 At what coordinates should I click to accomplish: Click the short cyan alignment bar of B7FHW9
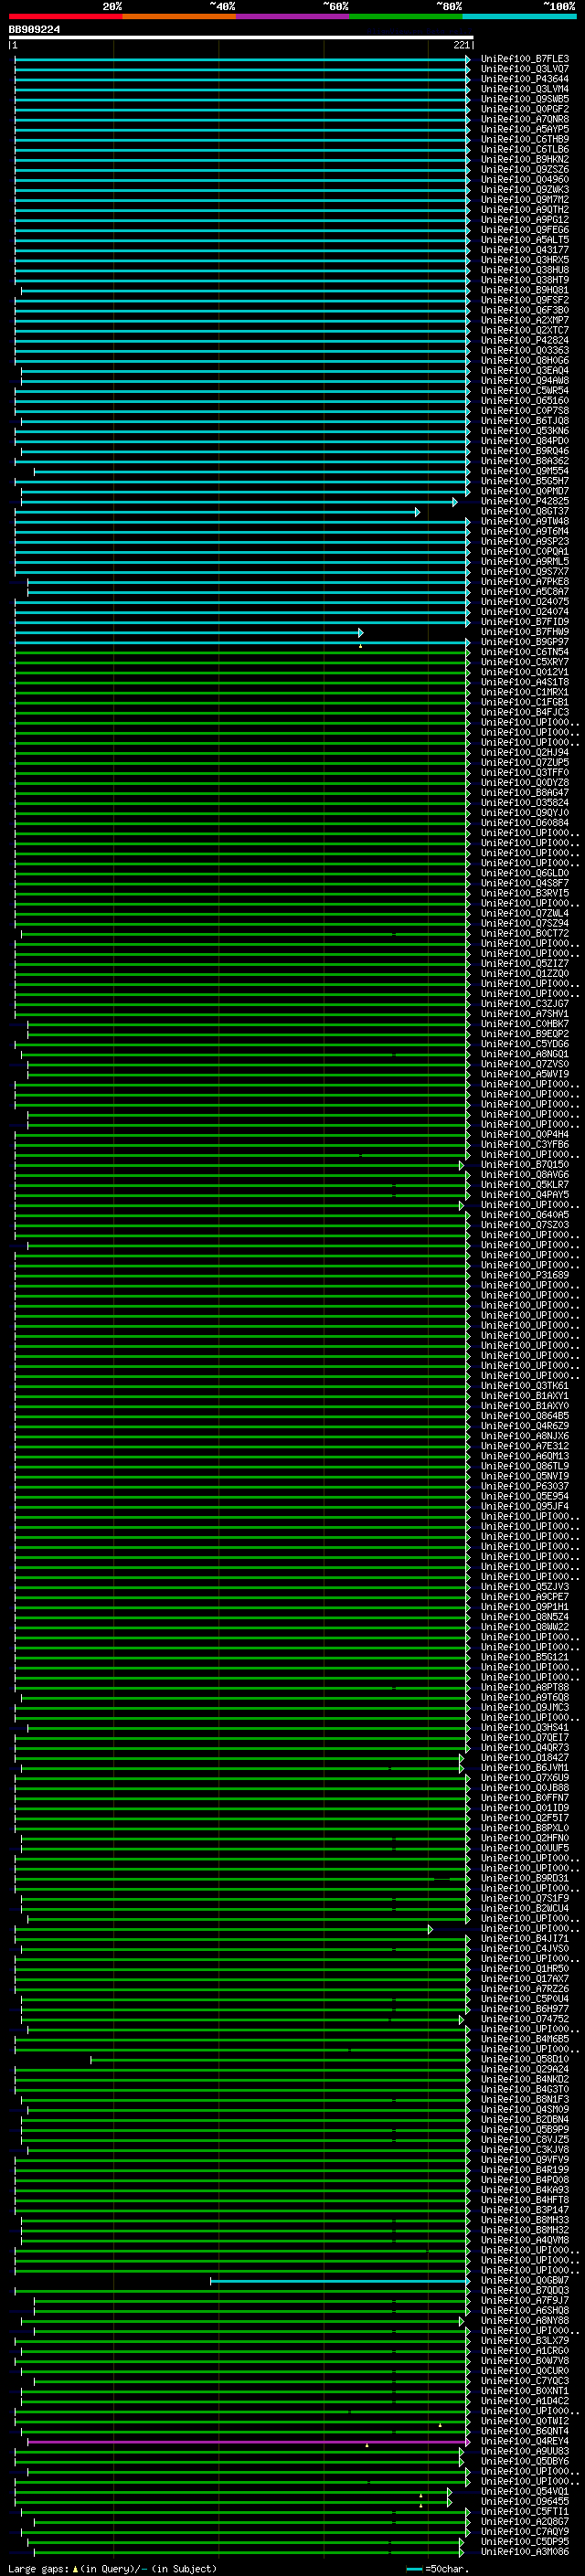(189, 632)
